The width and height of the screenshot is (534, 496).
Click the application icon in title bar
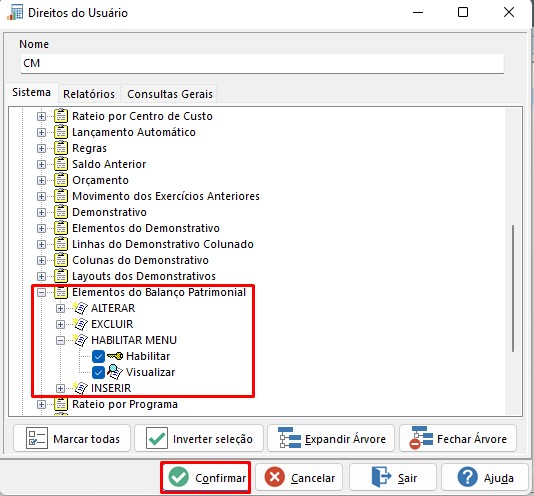pyautogui.click(x=15, y=13)
